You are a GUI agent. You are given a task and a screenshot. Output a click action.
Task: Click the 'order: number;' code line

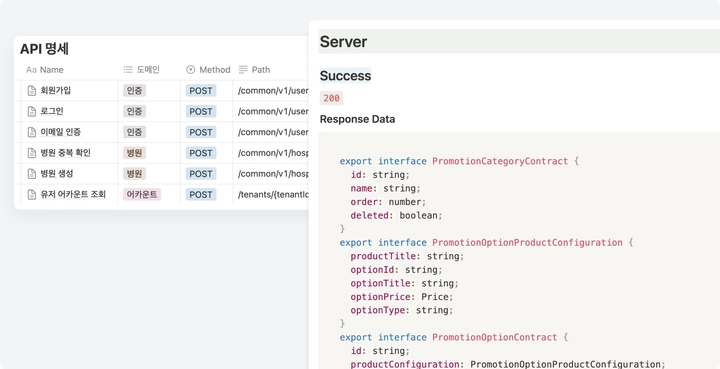[388, 202]
